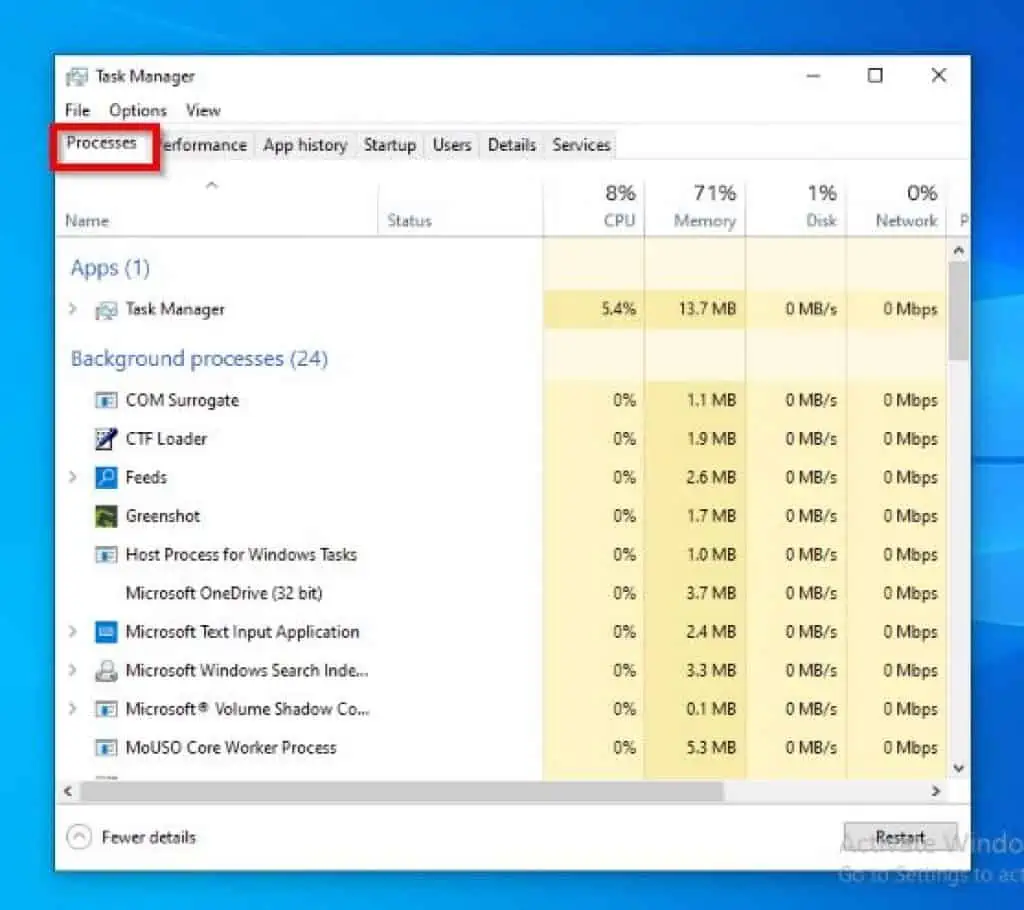1024x910 pixels.
Task: Click the vertical scrollbar down arrow
Action: coord(958,768)
